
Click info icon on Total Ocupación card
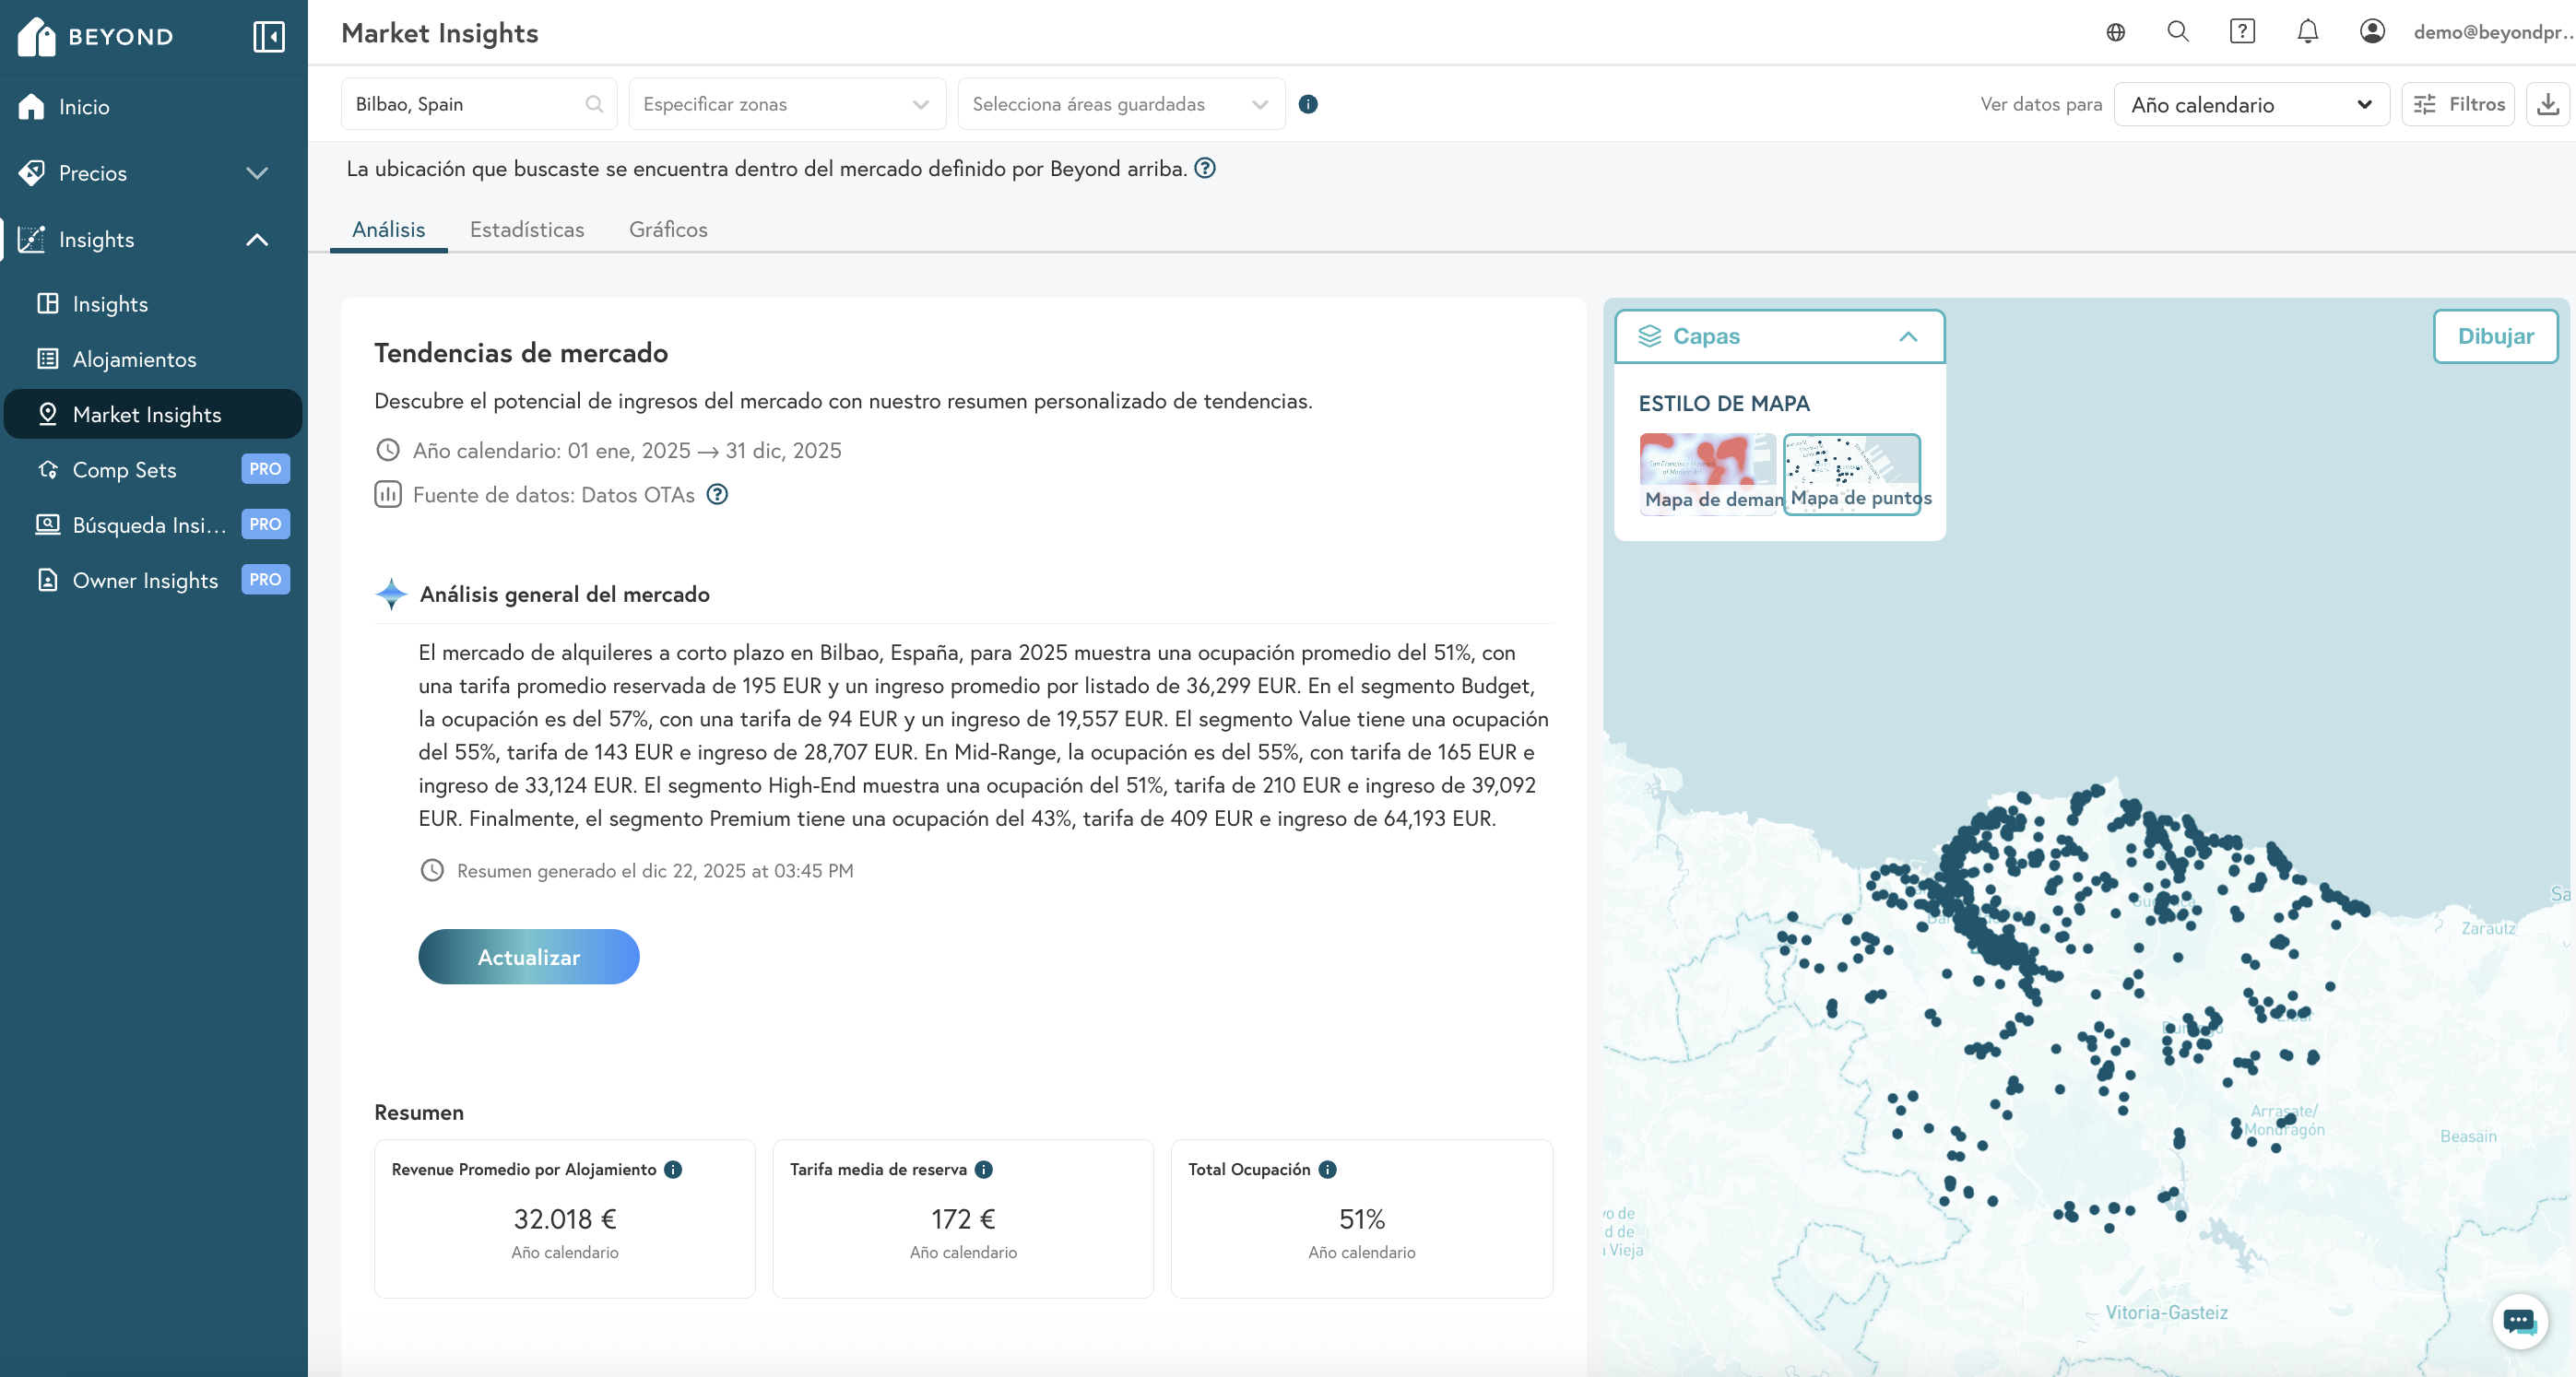point(1327,1169)
